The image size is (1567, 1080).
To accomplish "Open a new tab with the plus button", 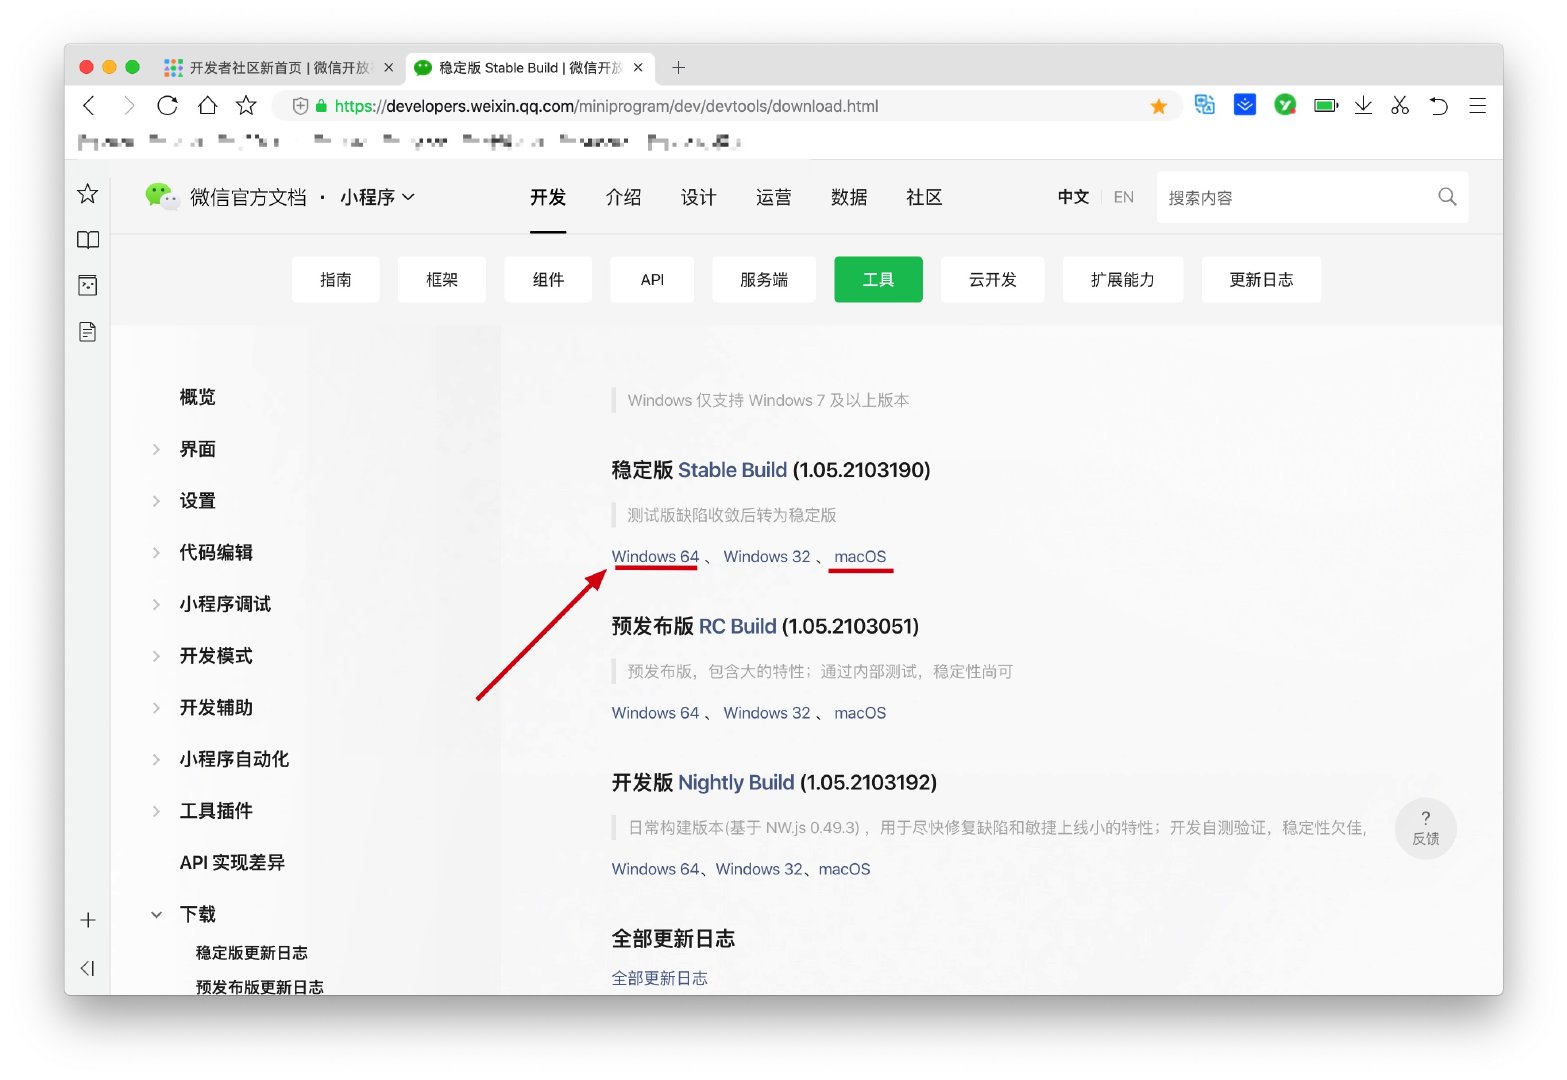I will [679, 67].
